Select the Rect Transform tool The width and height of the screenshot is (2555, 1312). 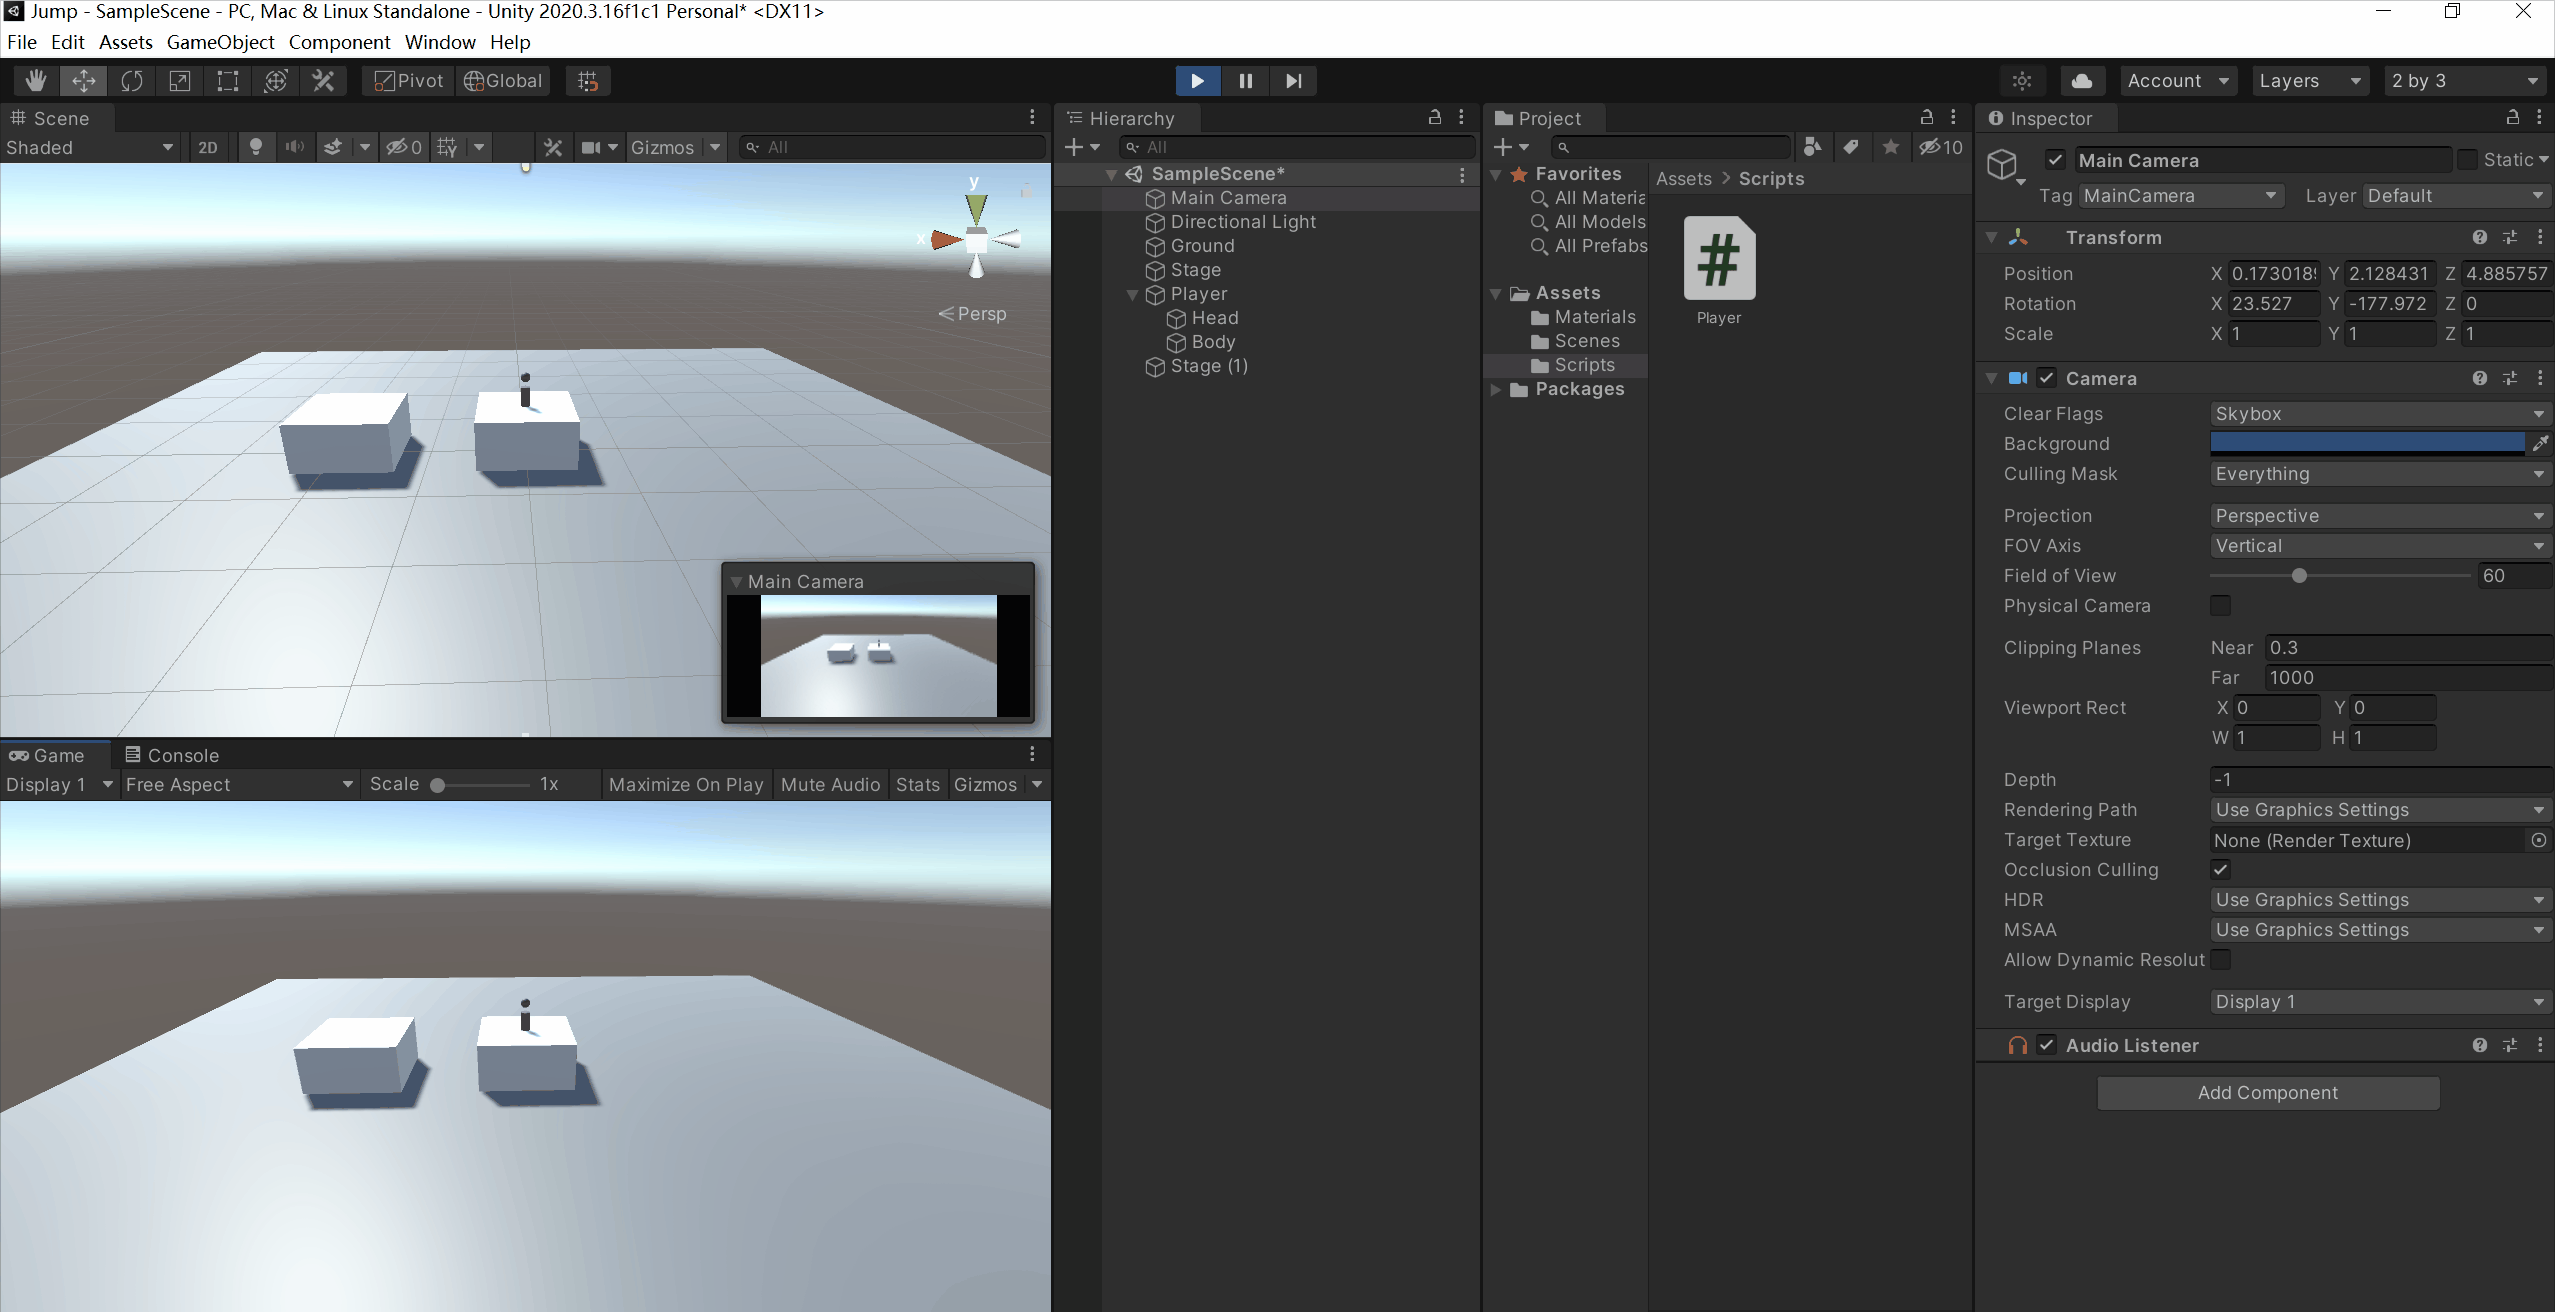228,81
